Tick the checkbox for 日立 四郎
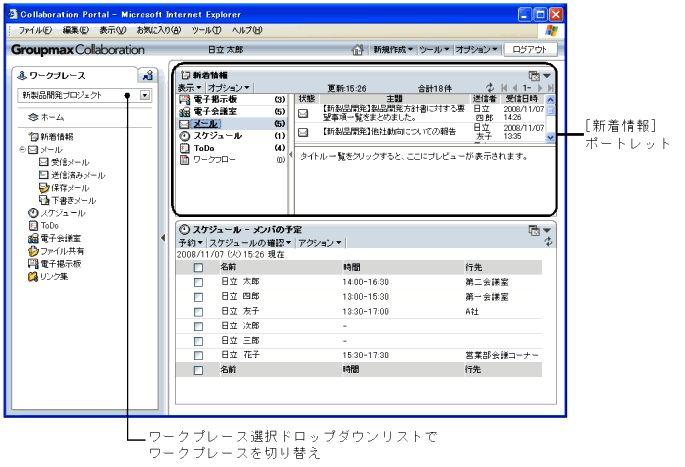The height and width of the screenshot is (467, 685). [x=198, y=297]
